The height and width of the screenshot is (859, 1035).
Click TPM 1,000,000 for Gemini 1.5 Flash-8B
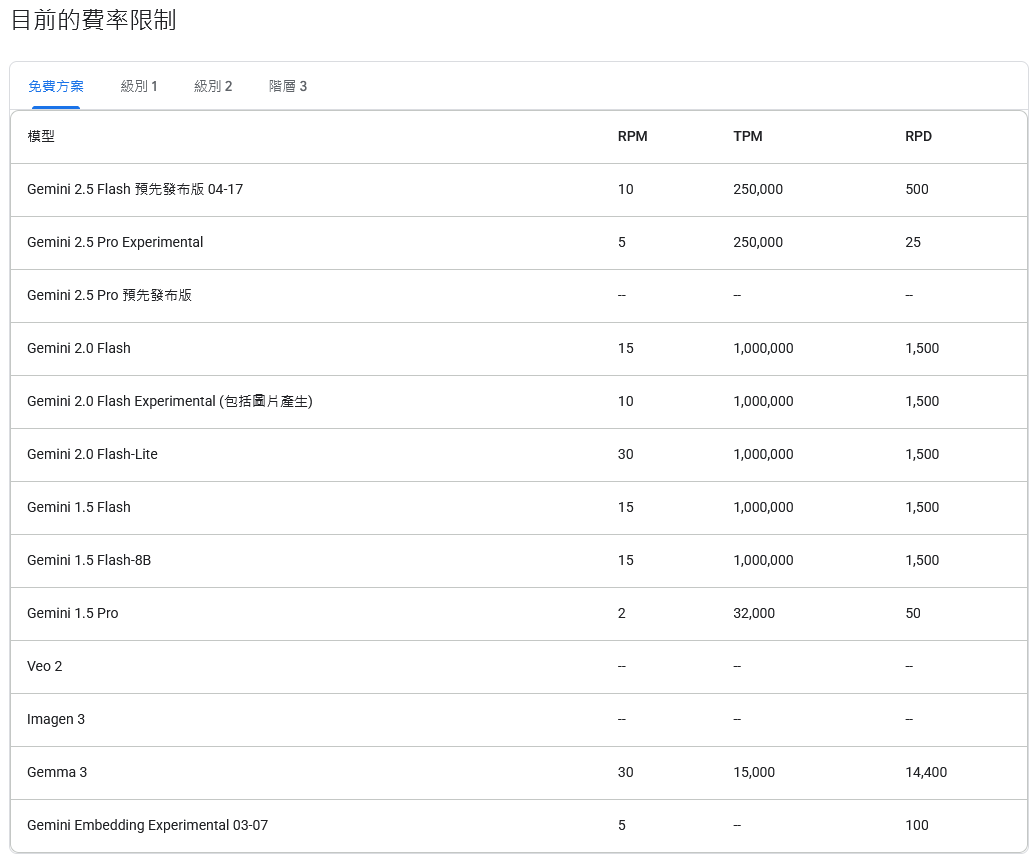[763, 560]
